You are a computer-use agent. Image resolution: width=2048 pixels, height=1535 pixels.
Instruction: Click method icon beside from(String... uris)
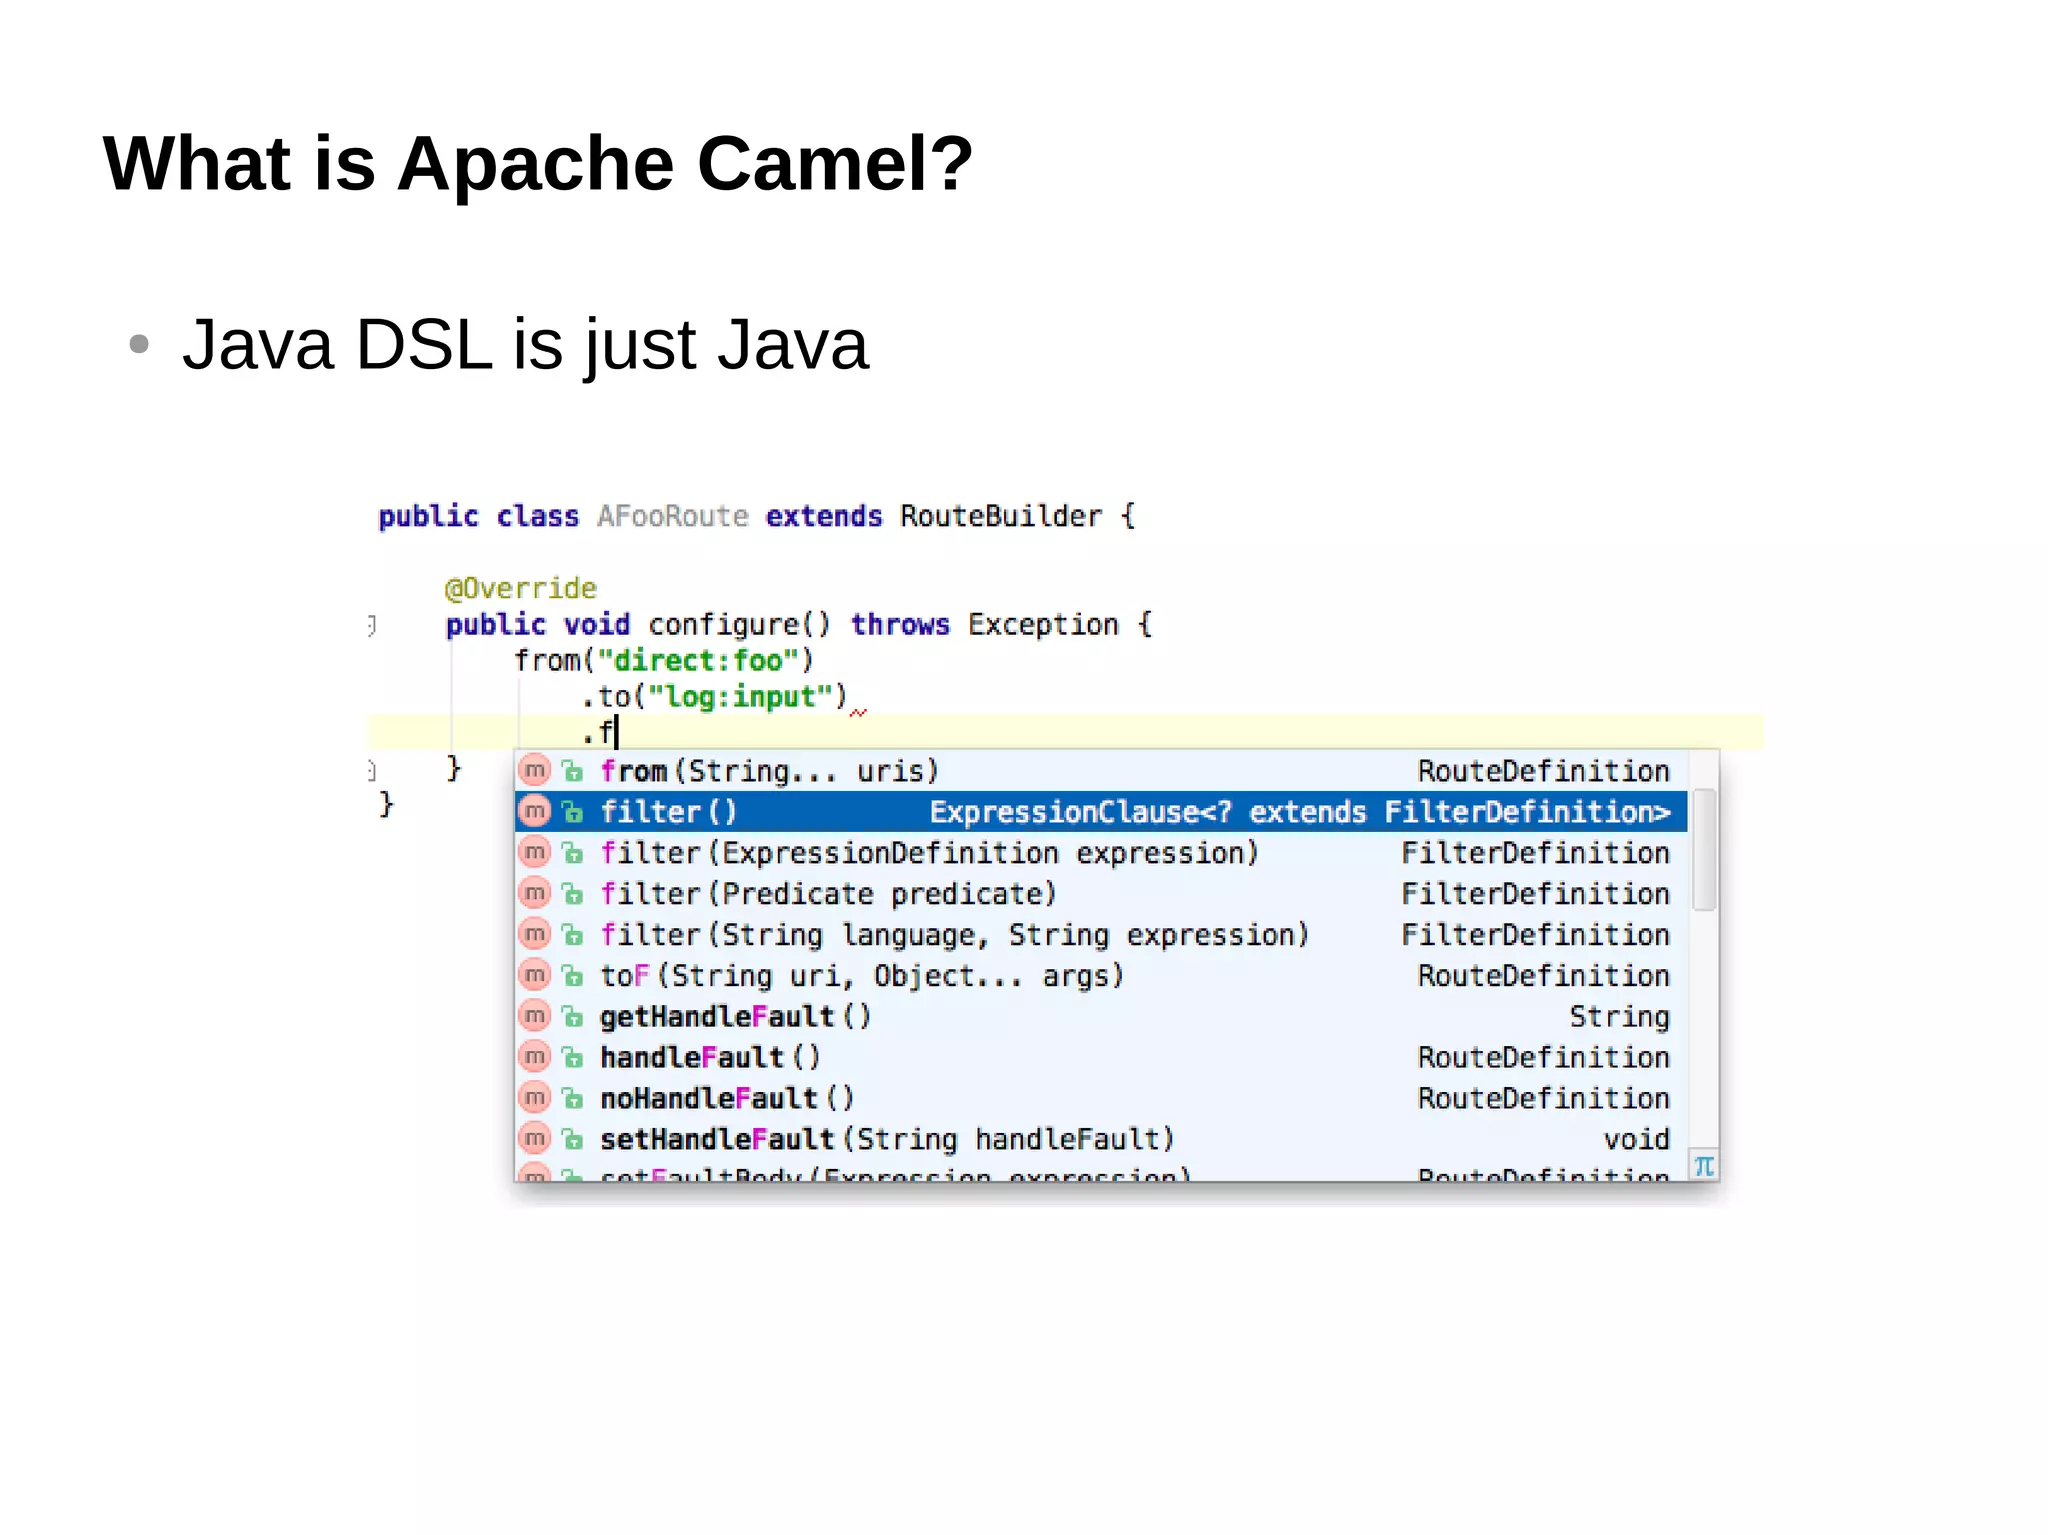click(535, 770)
